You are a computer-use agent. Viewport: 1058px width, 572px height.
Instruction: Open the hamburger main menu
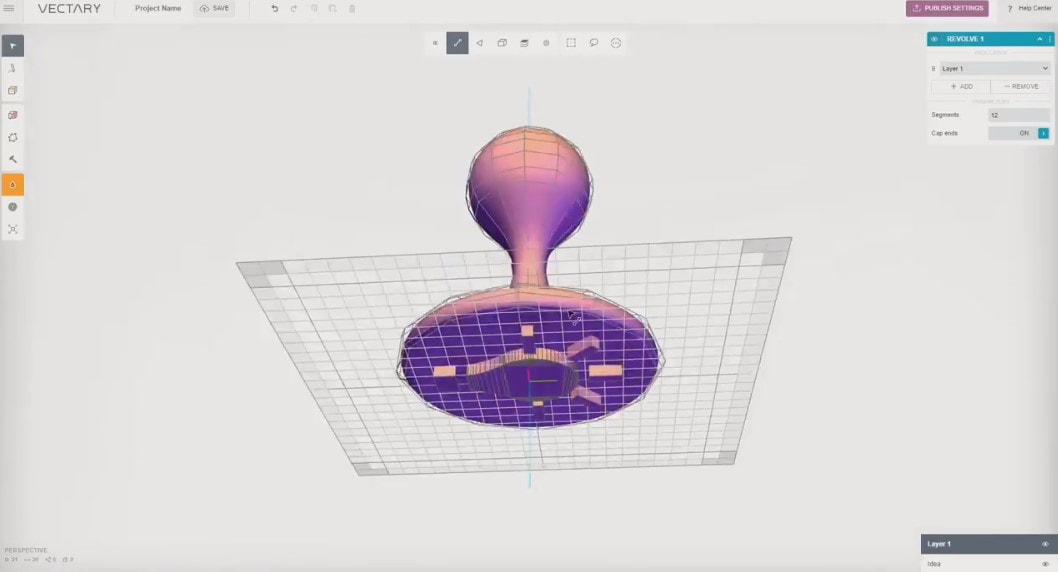pos(9,9)
